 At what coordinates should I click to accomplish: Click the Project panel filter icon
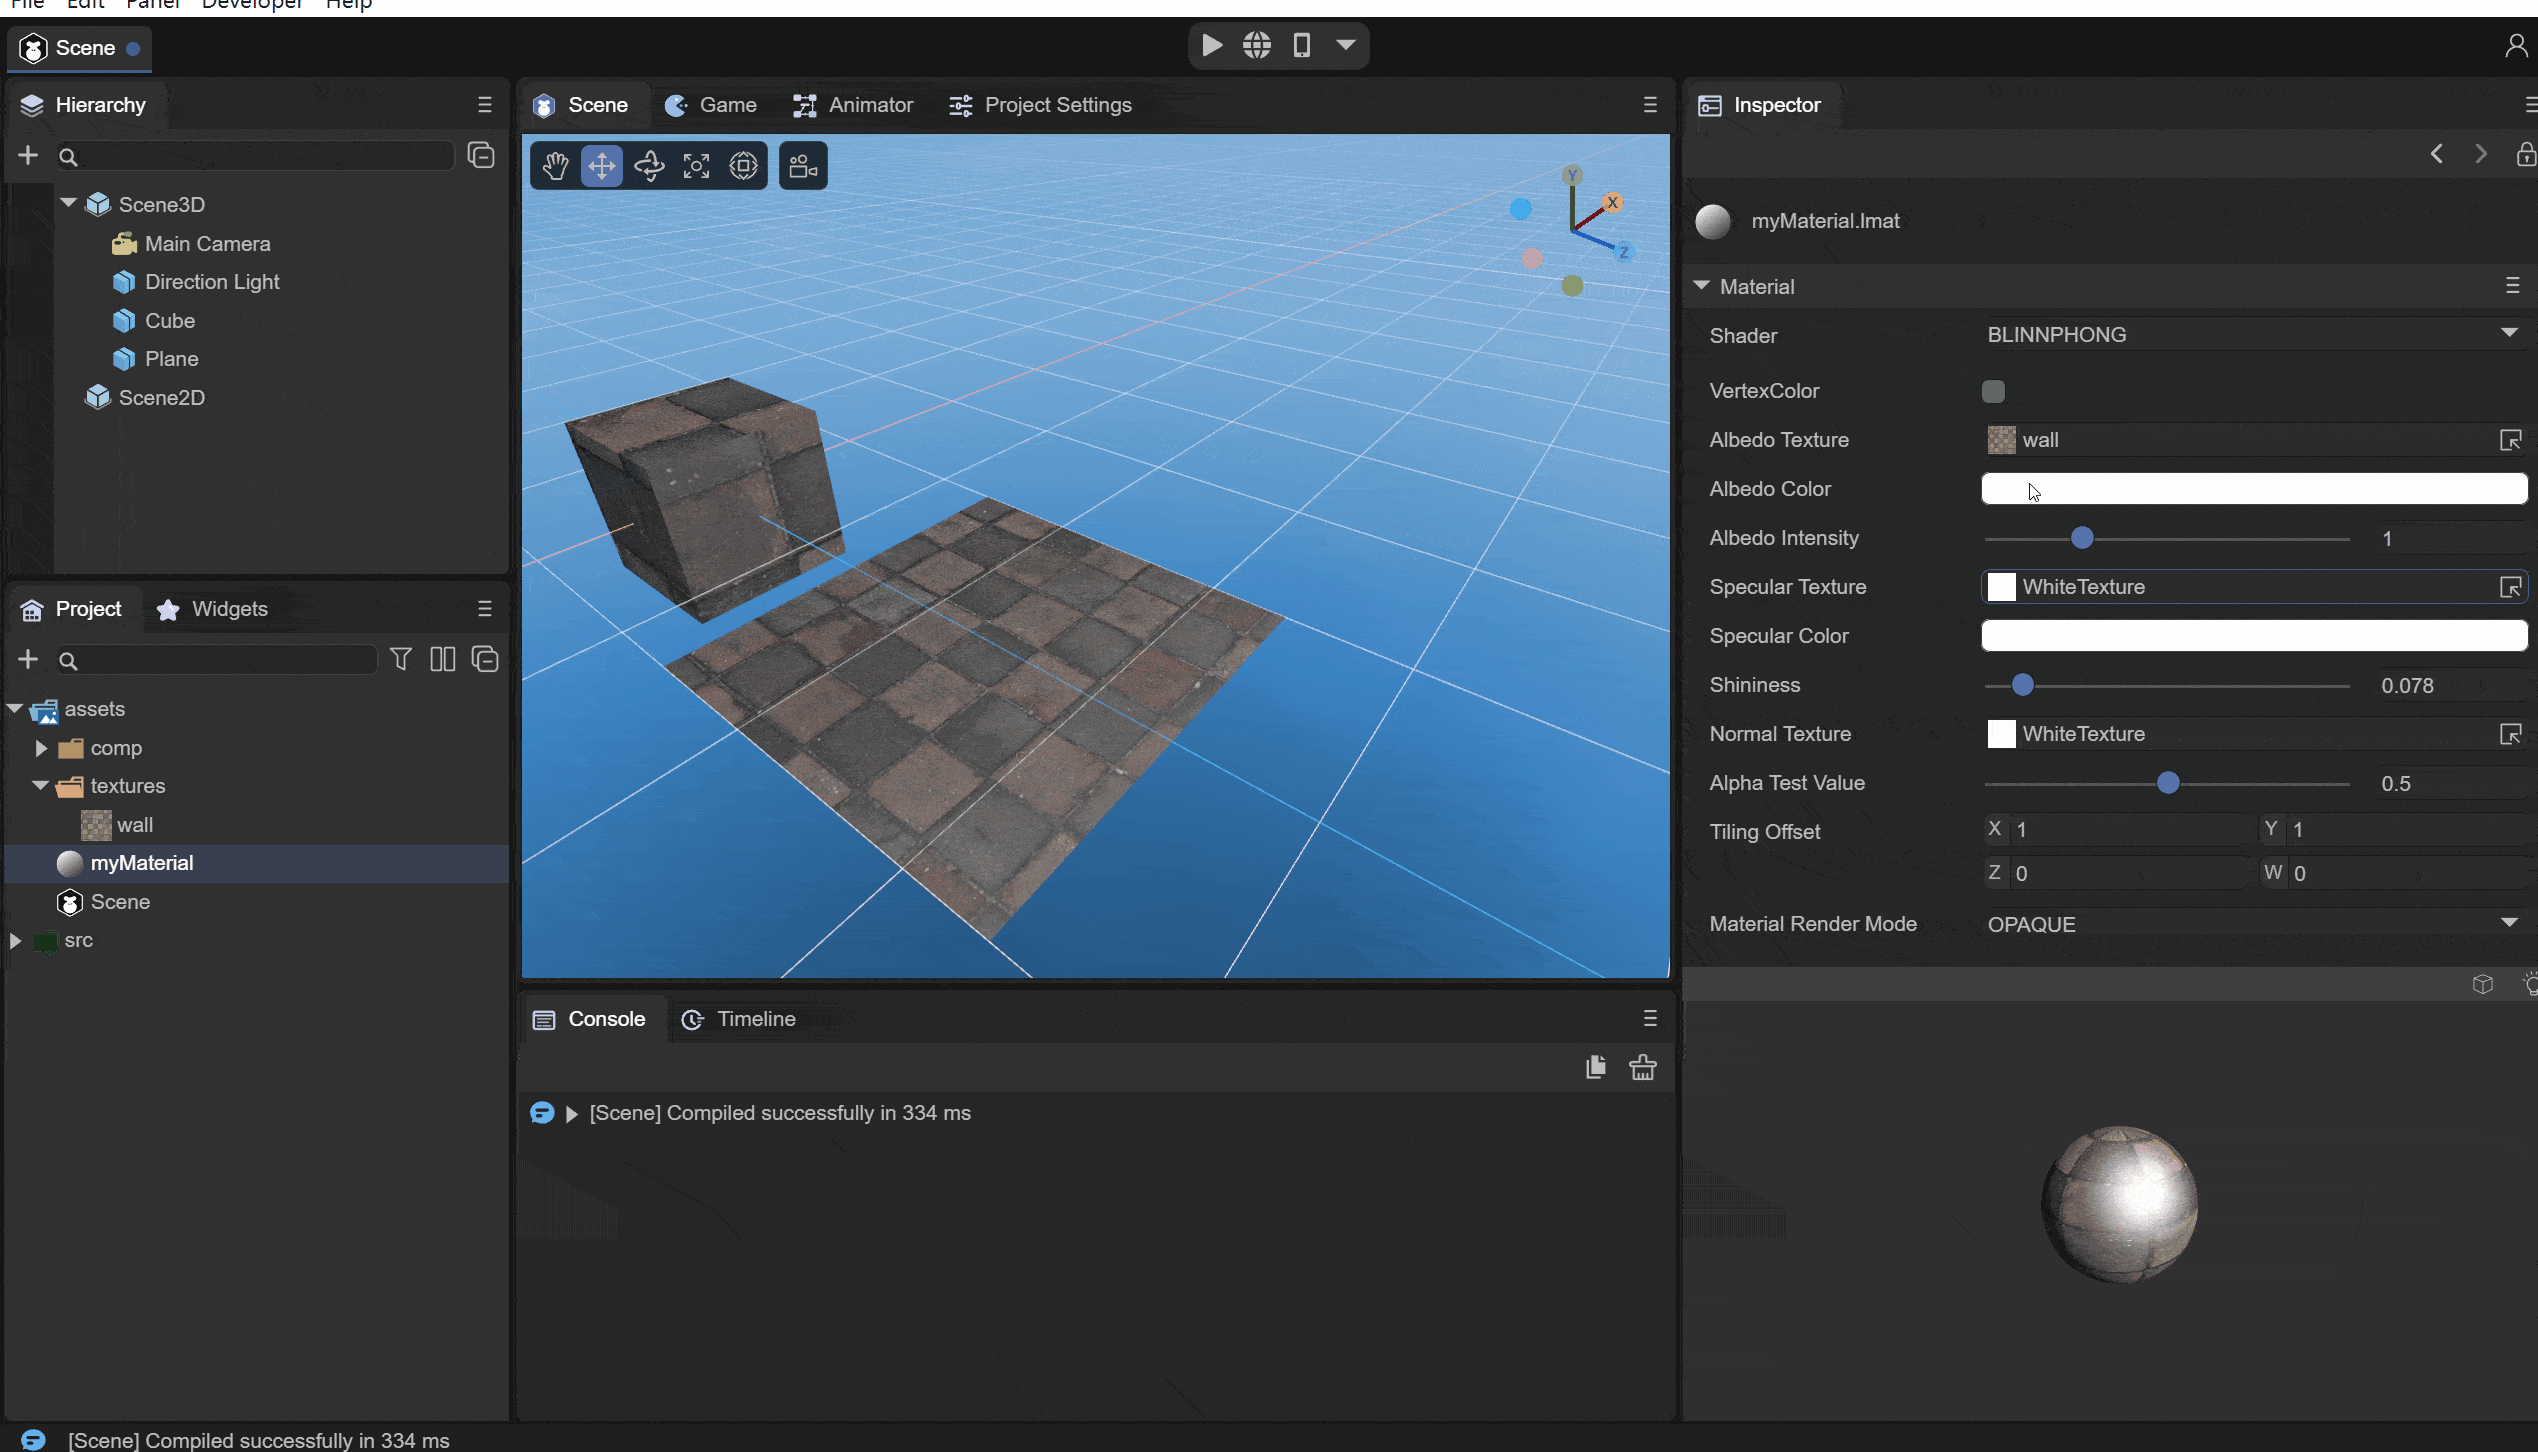pyautogui.click(x=400, y=659)
